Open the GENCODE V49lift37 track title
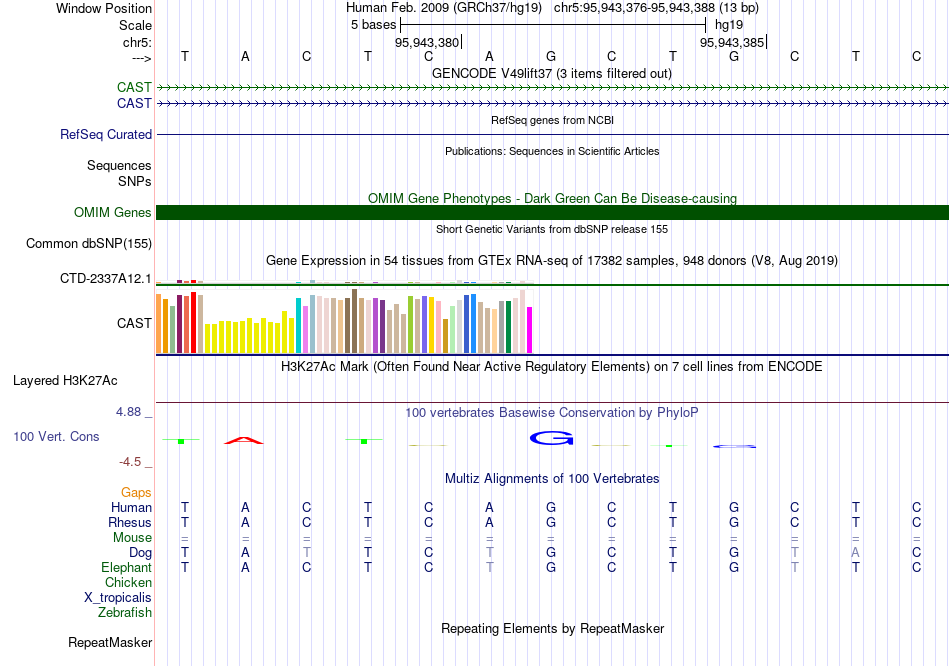 [x=552, y=74]
